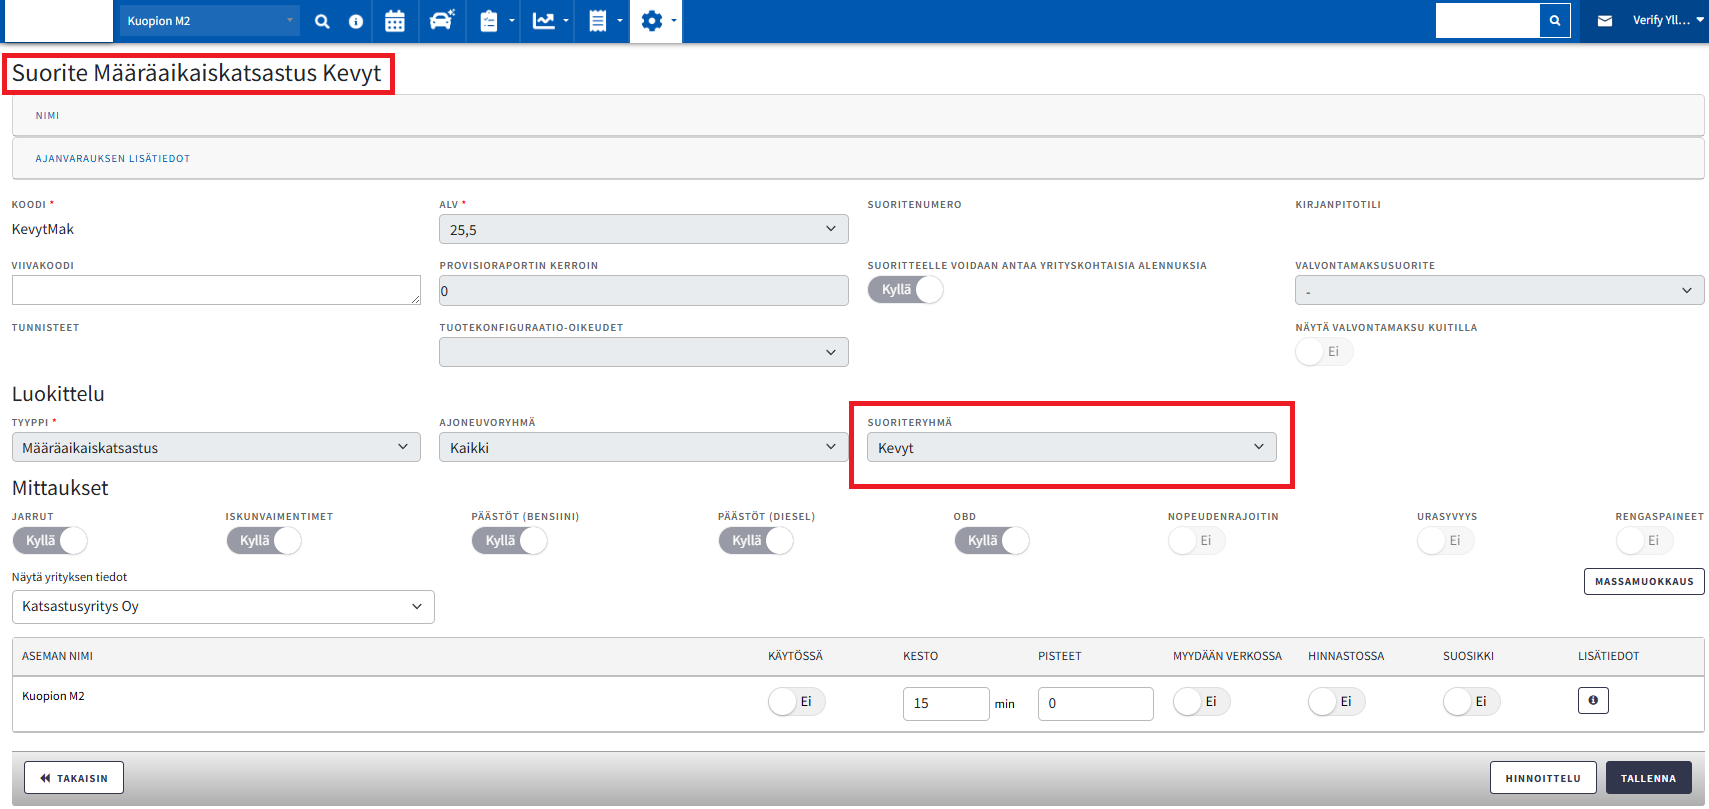Click the envelope messages icon
The height and width of the screenshot is (809, 1709).
pyautogui.click(x=1605, y=21)
